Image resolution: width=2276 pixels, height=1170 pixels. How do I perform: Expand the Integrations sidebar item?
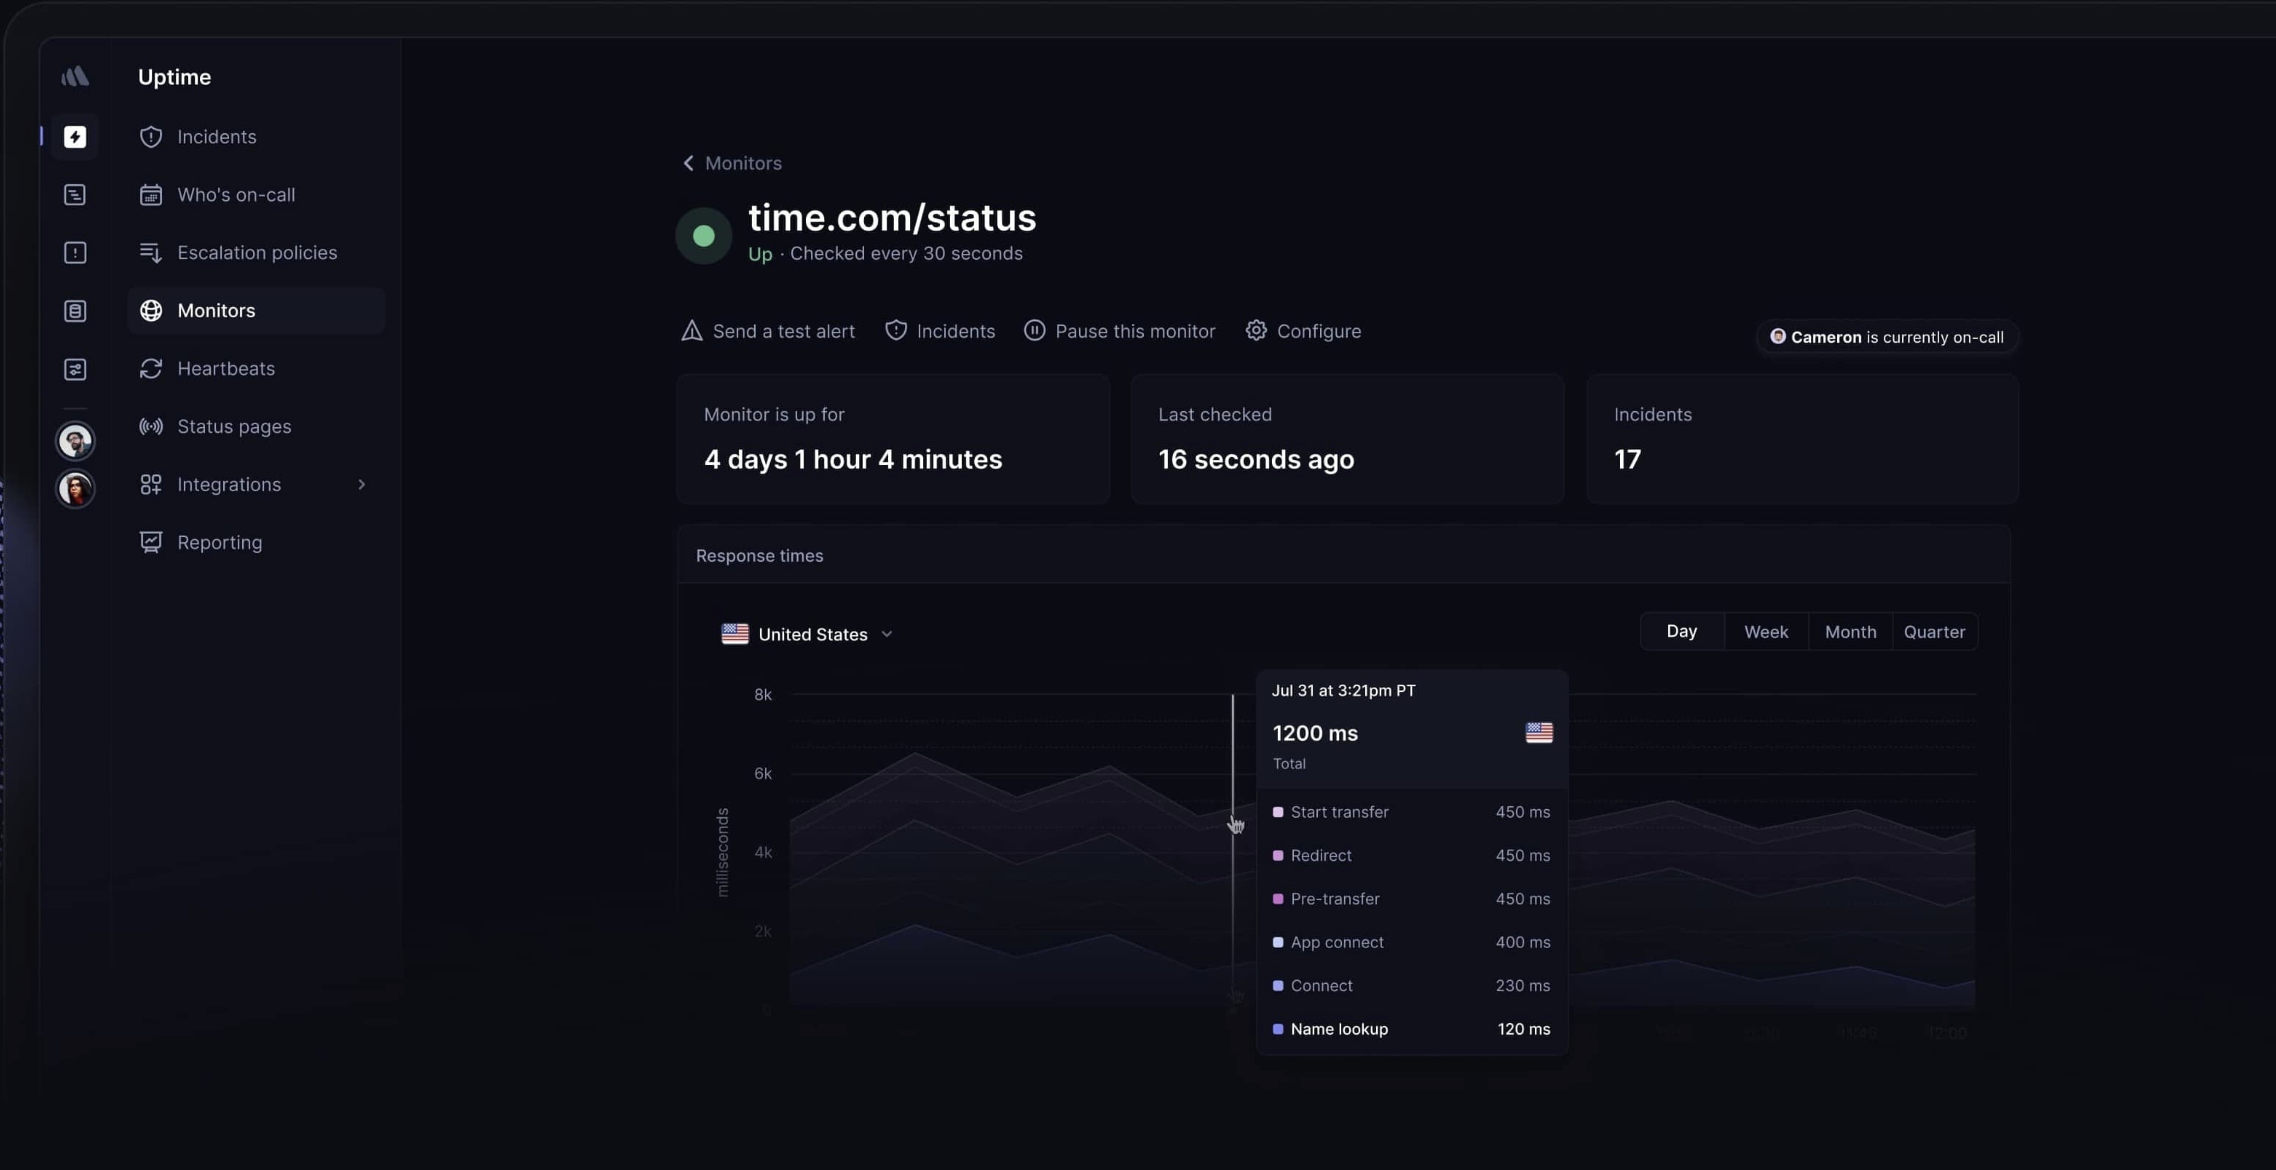click(x=362, y=484)
